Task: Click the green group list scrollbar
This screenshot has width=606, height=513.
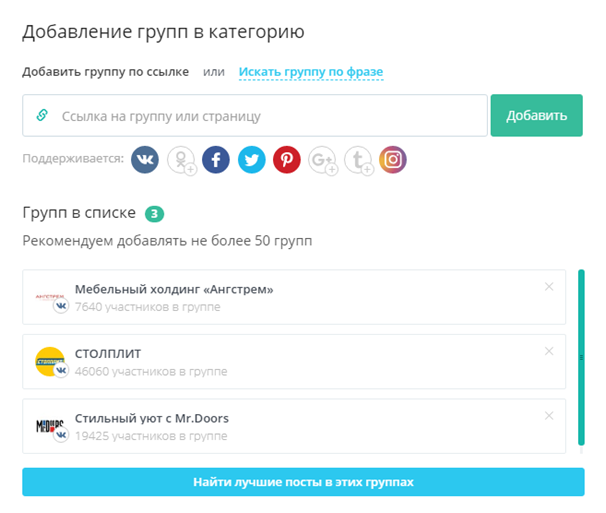Action: pos(581,357)
